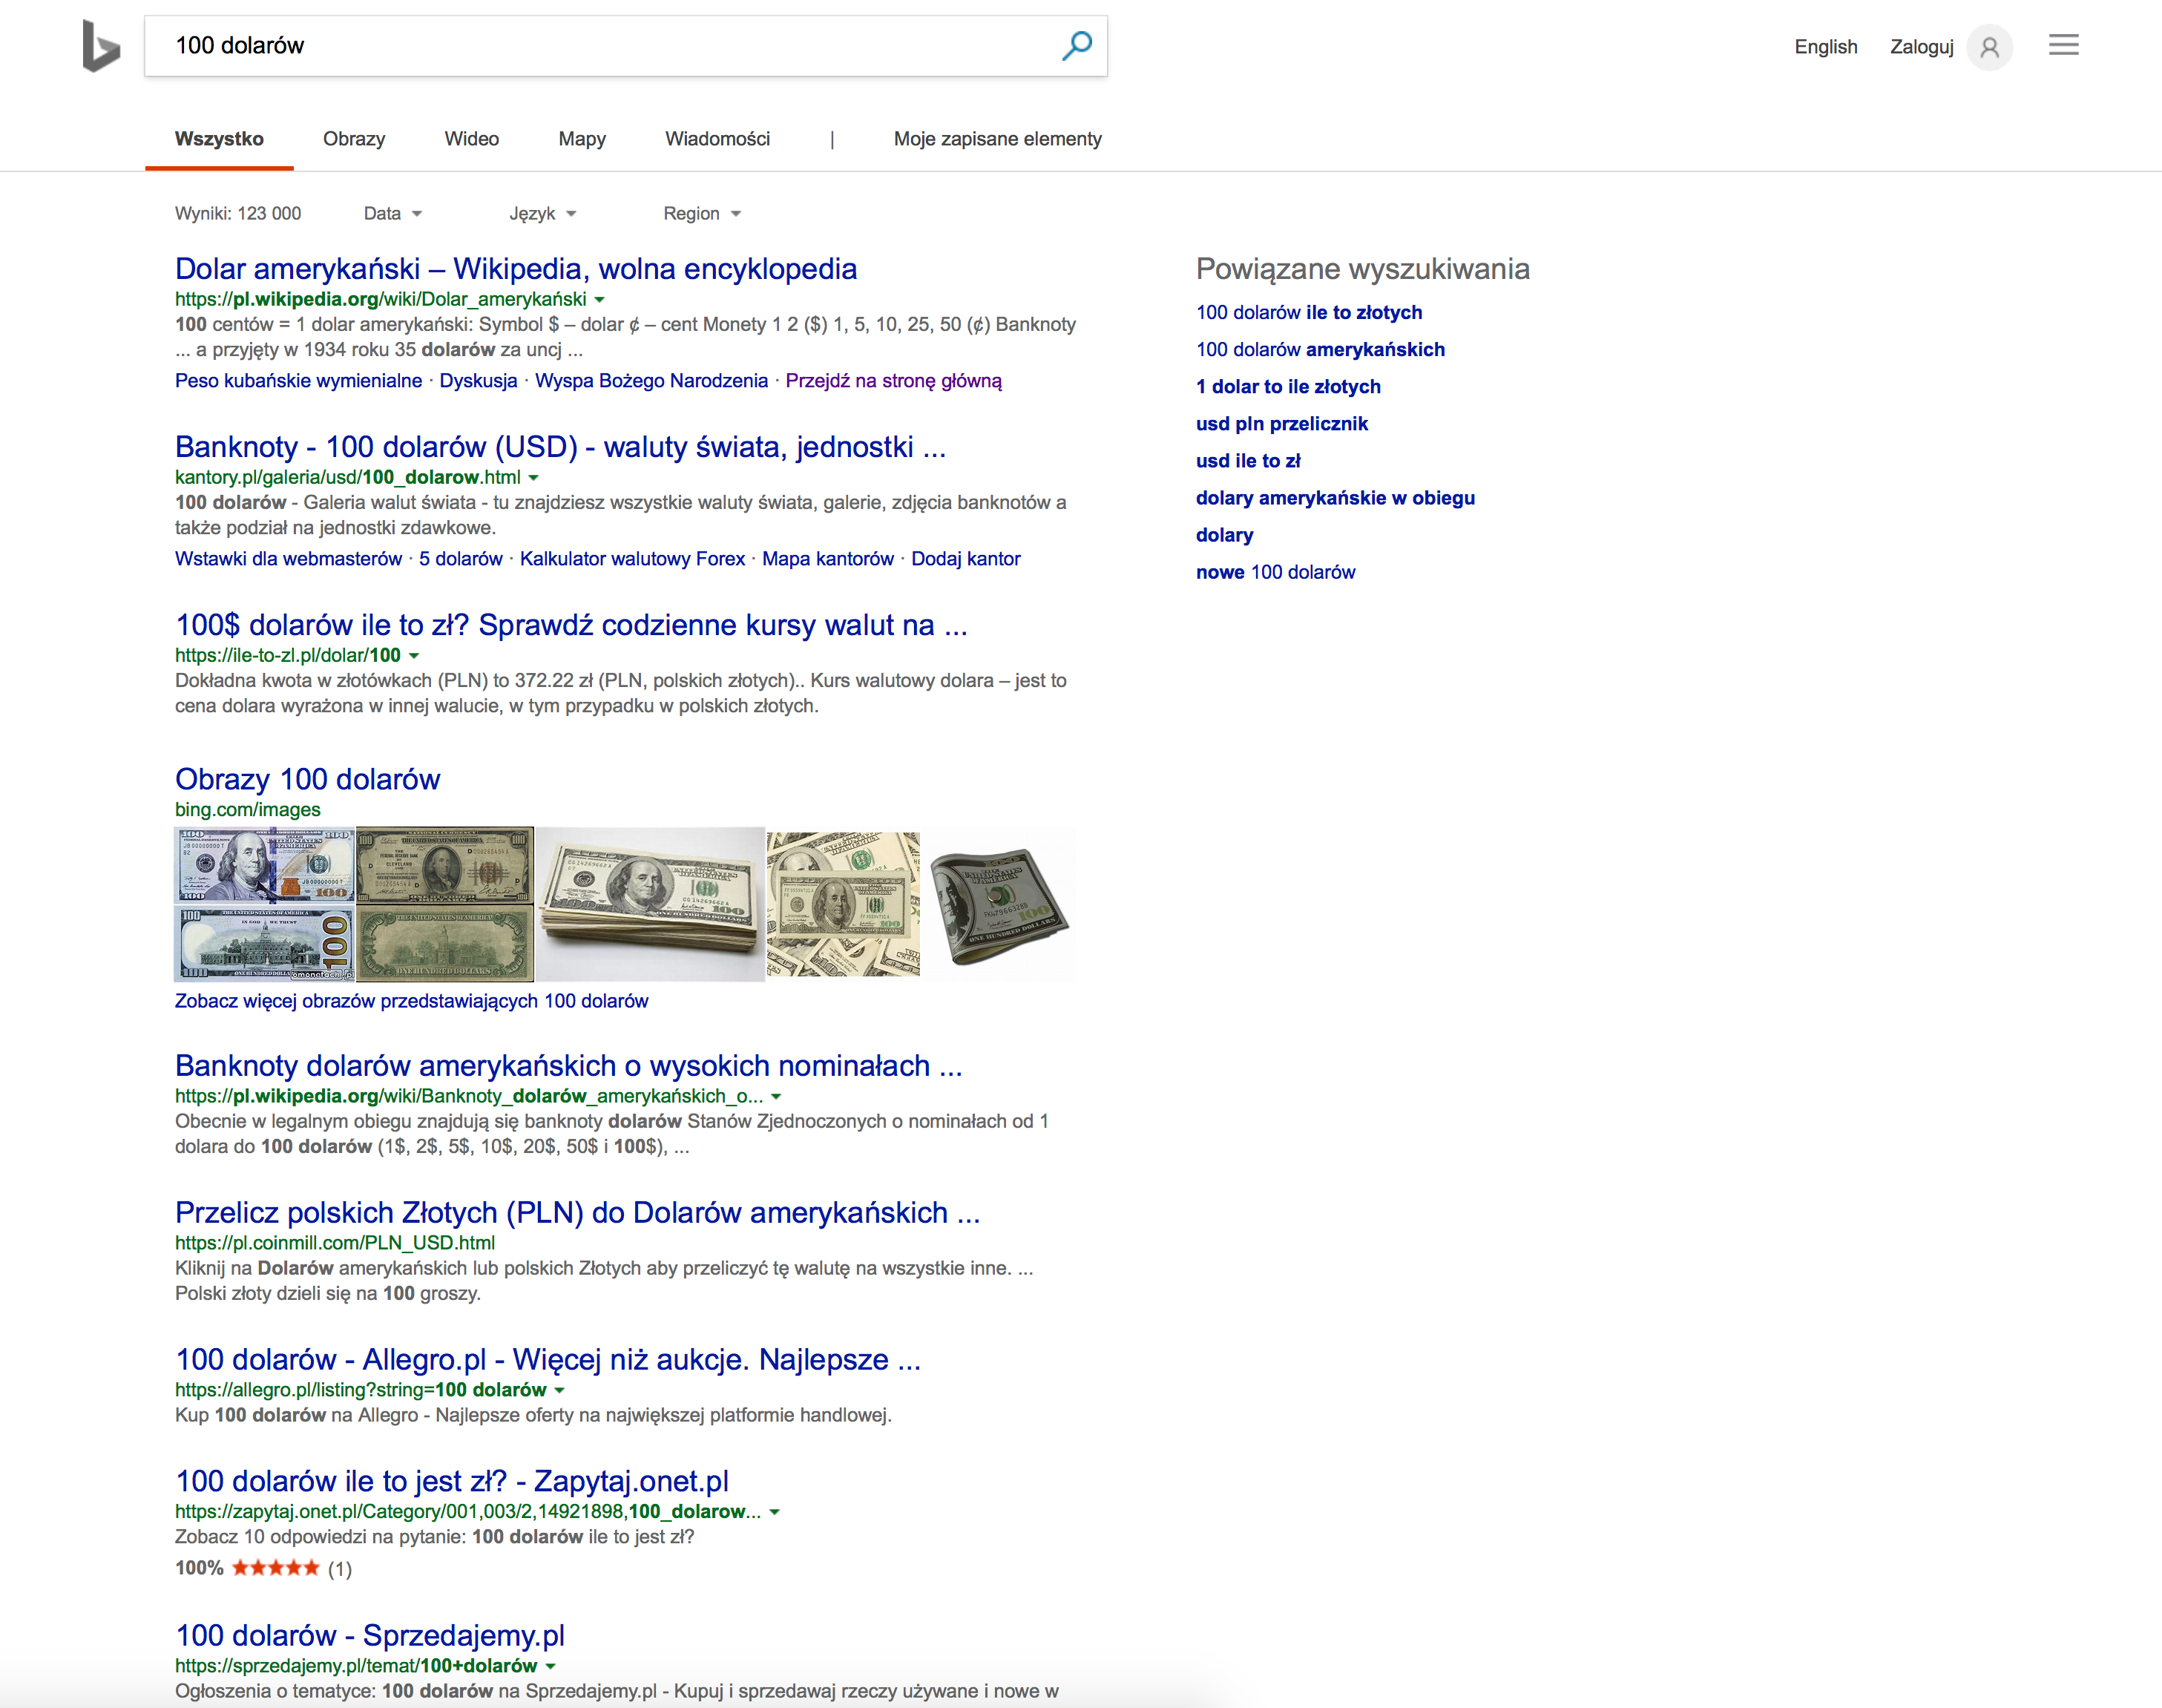
Task: Open the arrow next to pl.wikipedia.org Dolar_amerykański URL
Action: click(599, 299)
